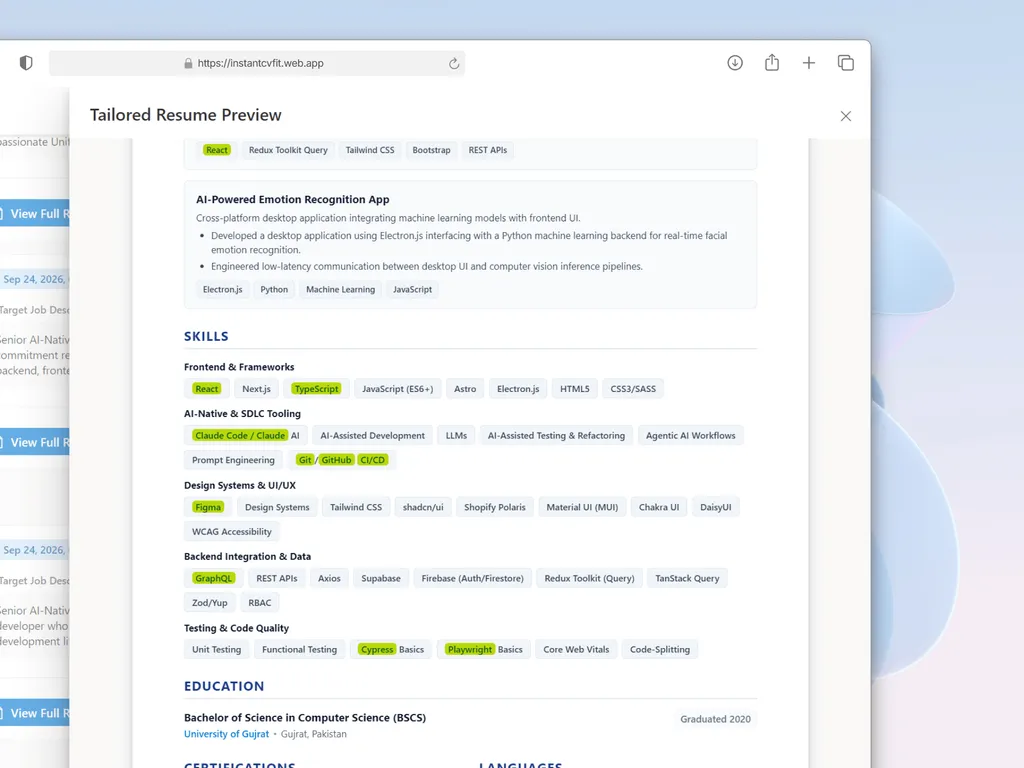Click the lock icon in the address bar
Image resolution: width=1024 pixels, height=768 pixels.
pyautogui.click(x=188, y=63)
